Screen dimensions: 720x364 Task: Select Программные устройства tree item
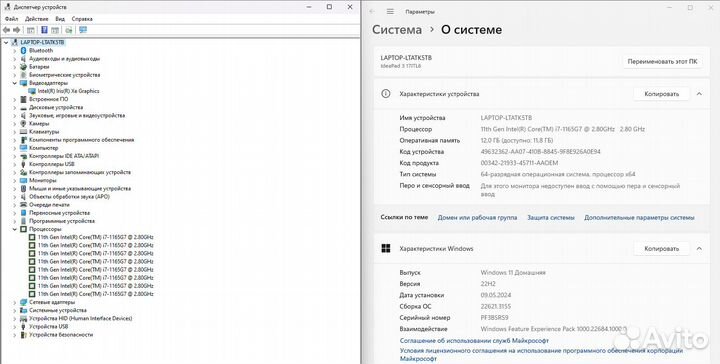[62, 221]
